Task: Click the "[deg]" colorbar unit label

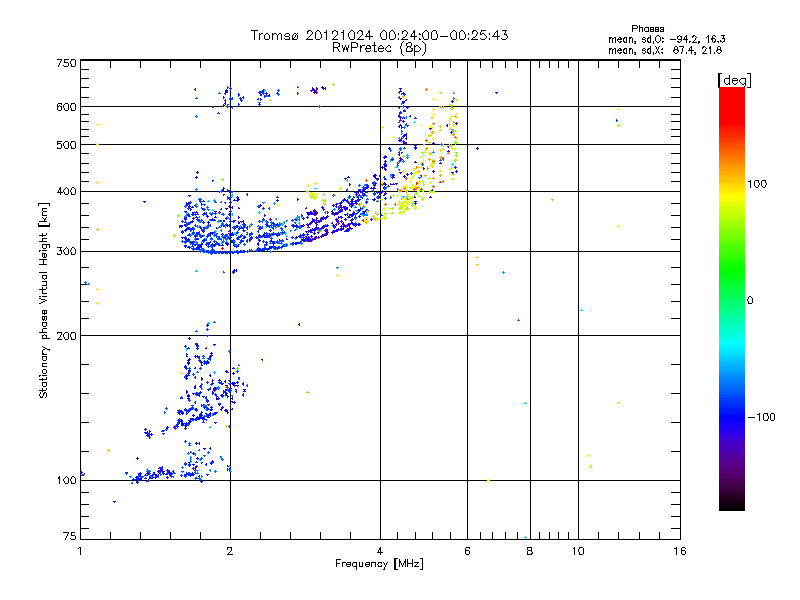Action: pyautogui.click(x=734, y=80)
